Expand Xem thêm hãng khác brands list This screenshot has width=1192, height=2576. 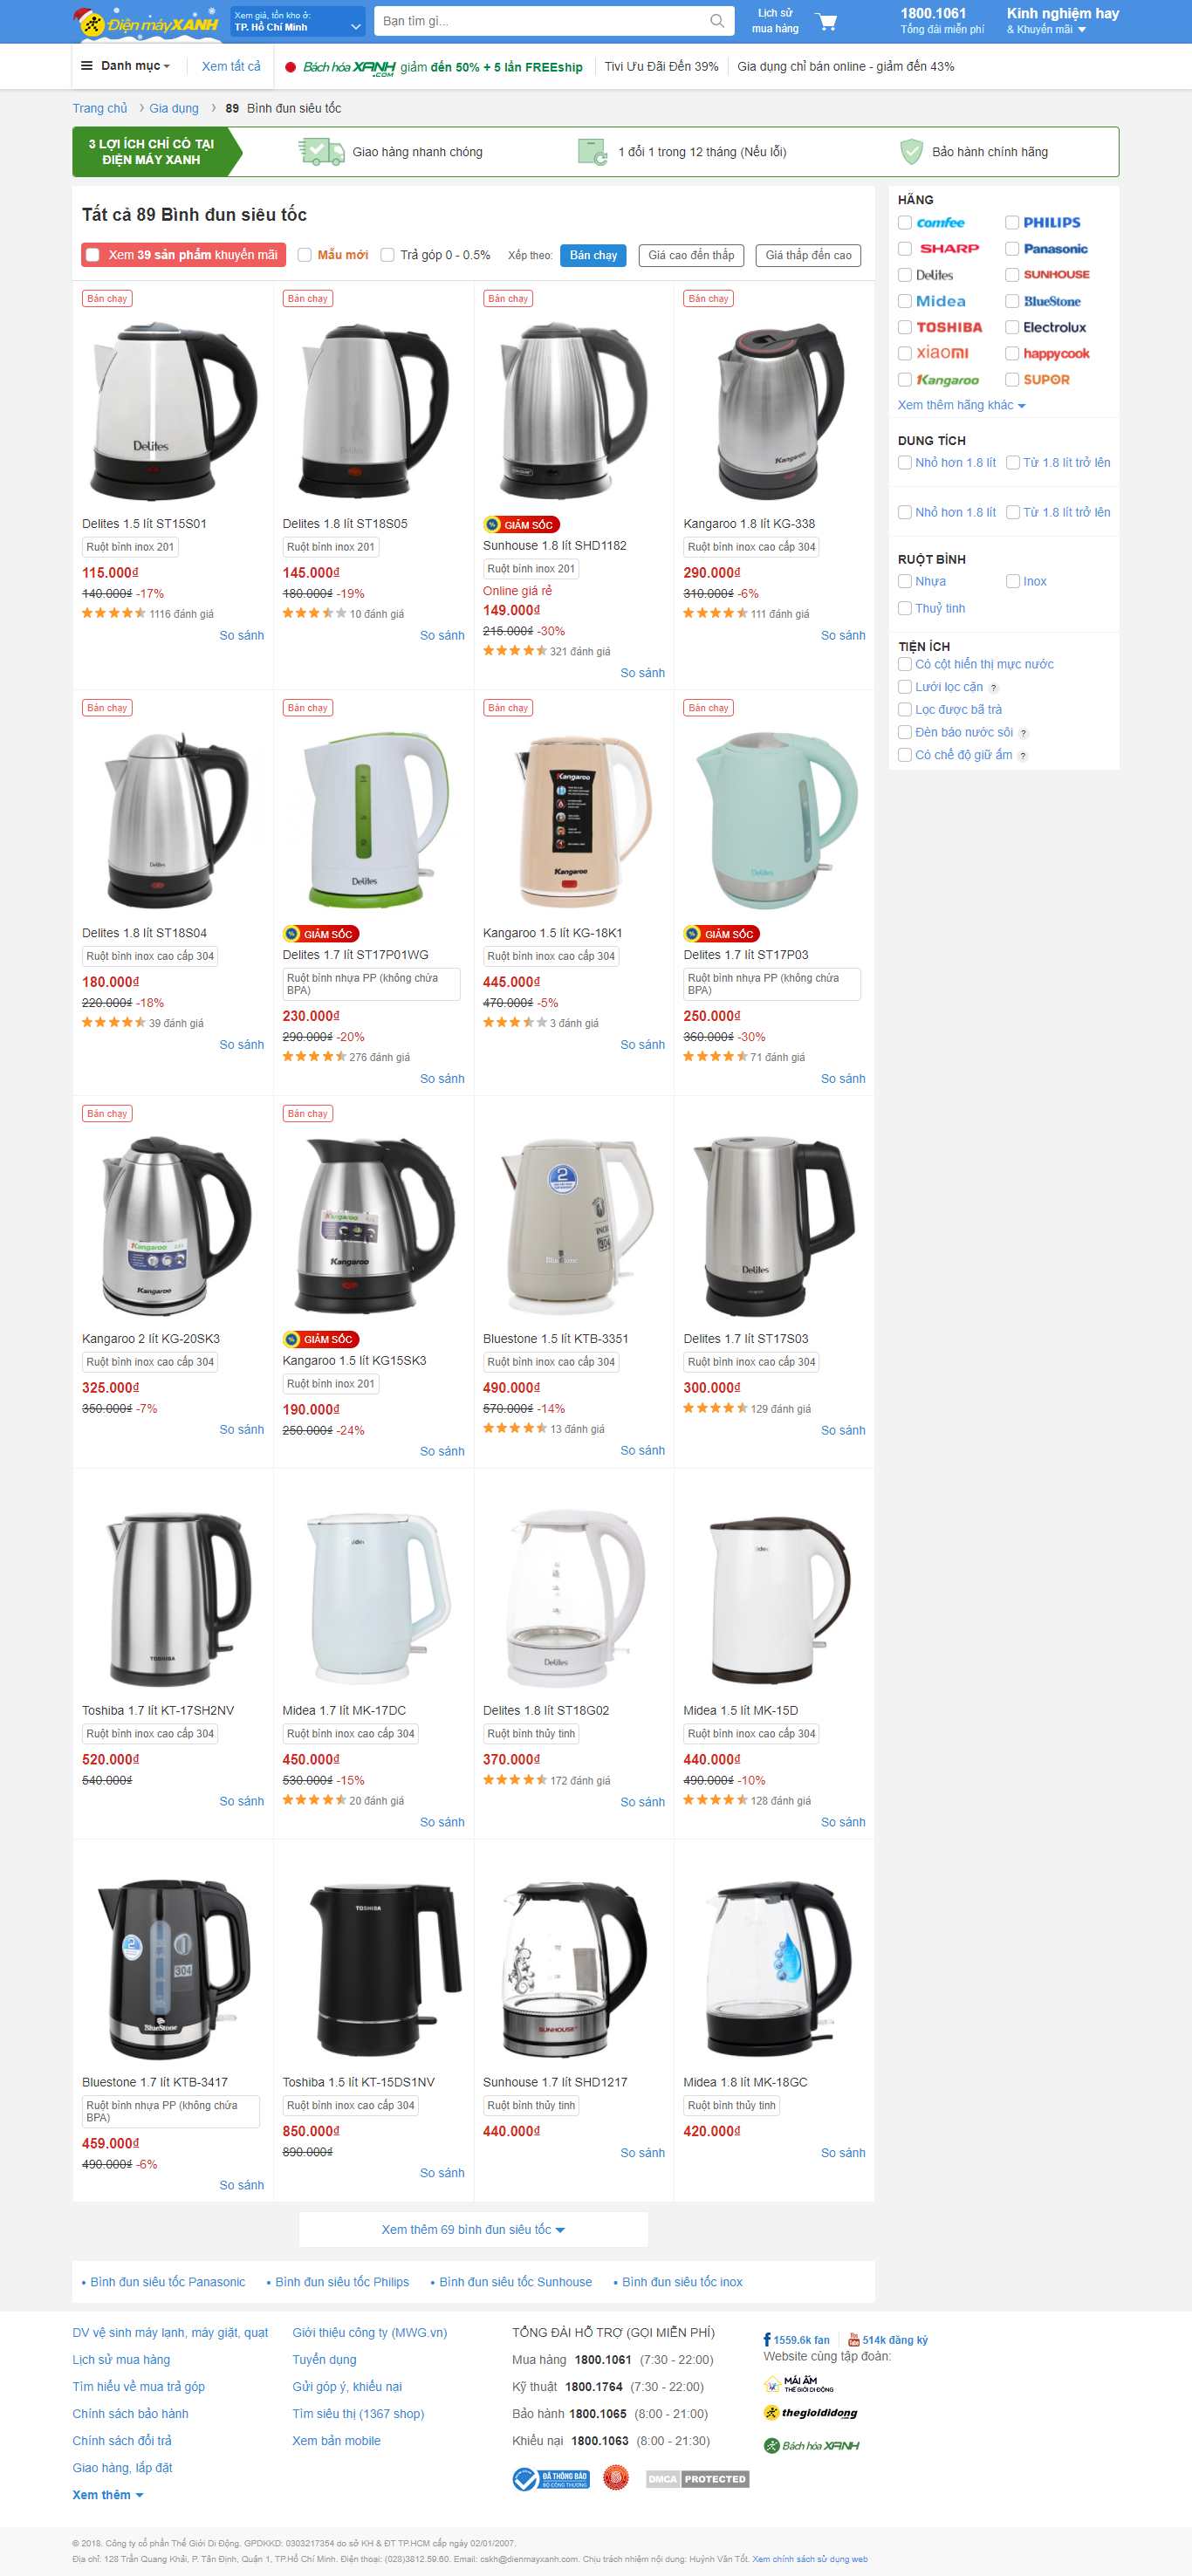[961, 405]
